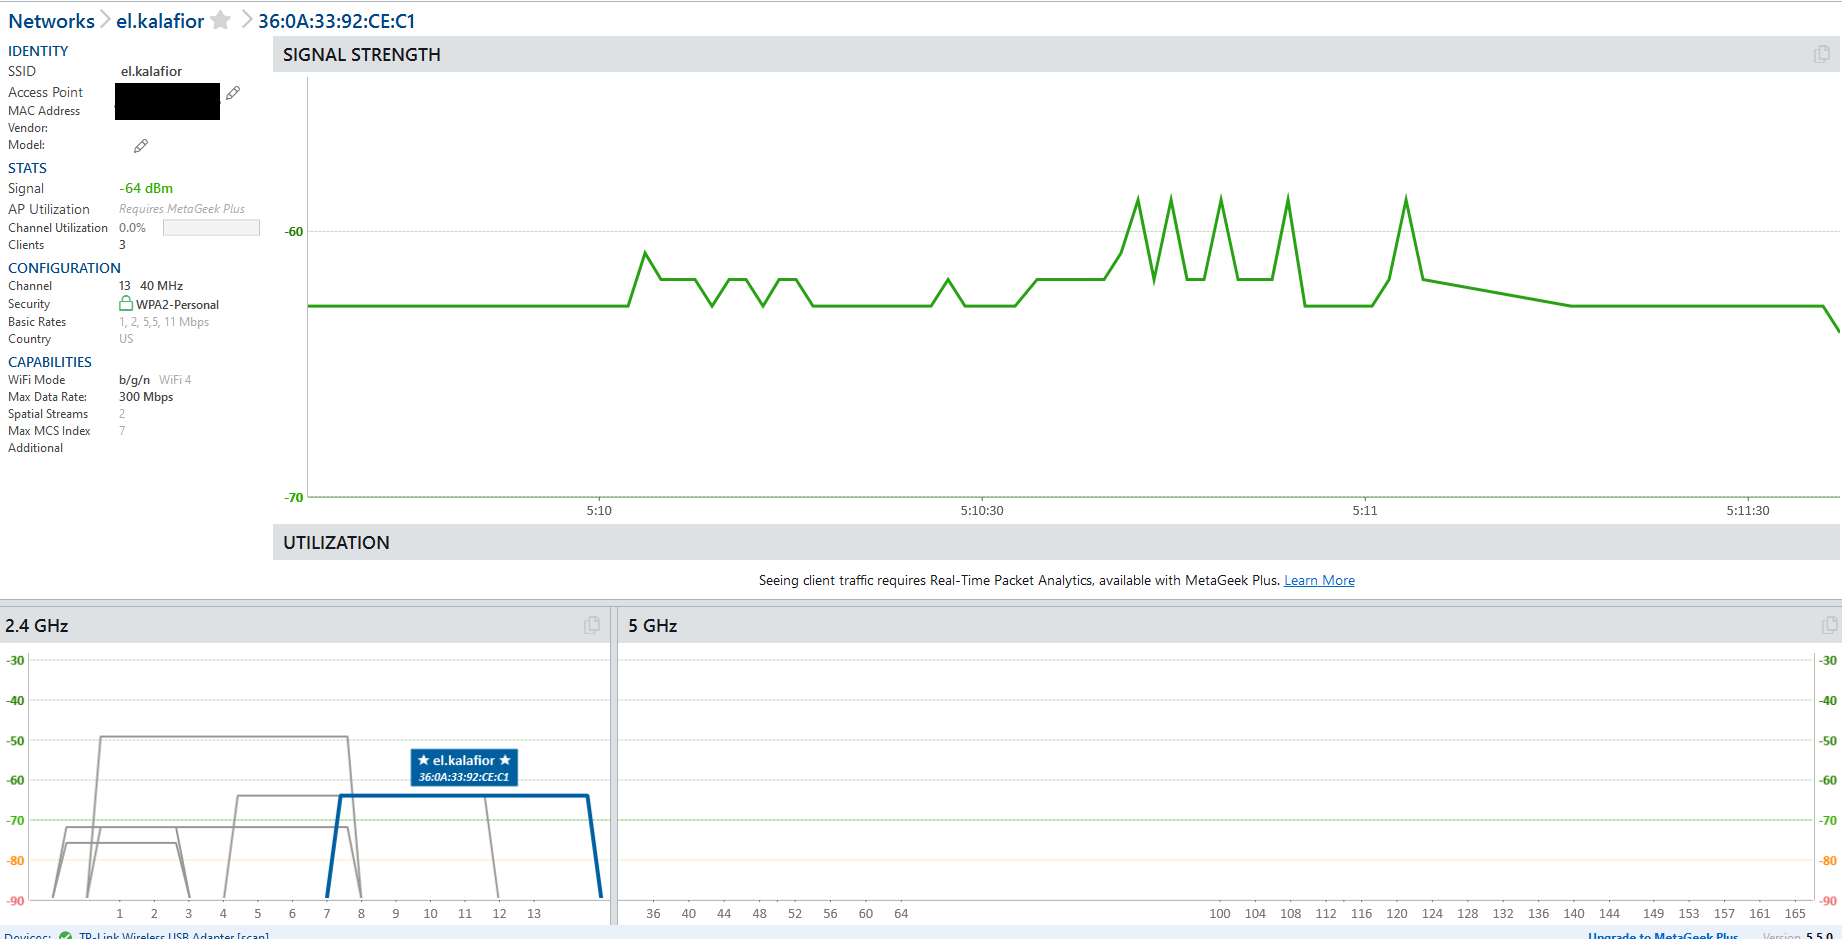Click the 5:10:30 time label on the signal graph
This screenshot has width=1842, height=939.
click(x=982, y=510)
